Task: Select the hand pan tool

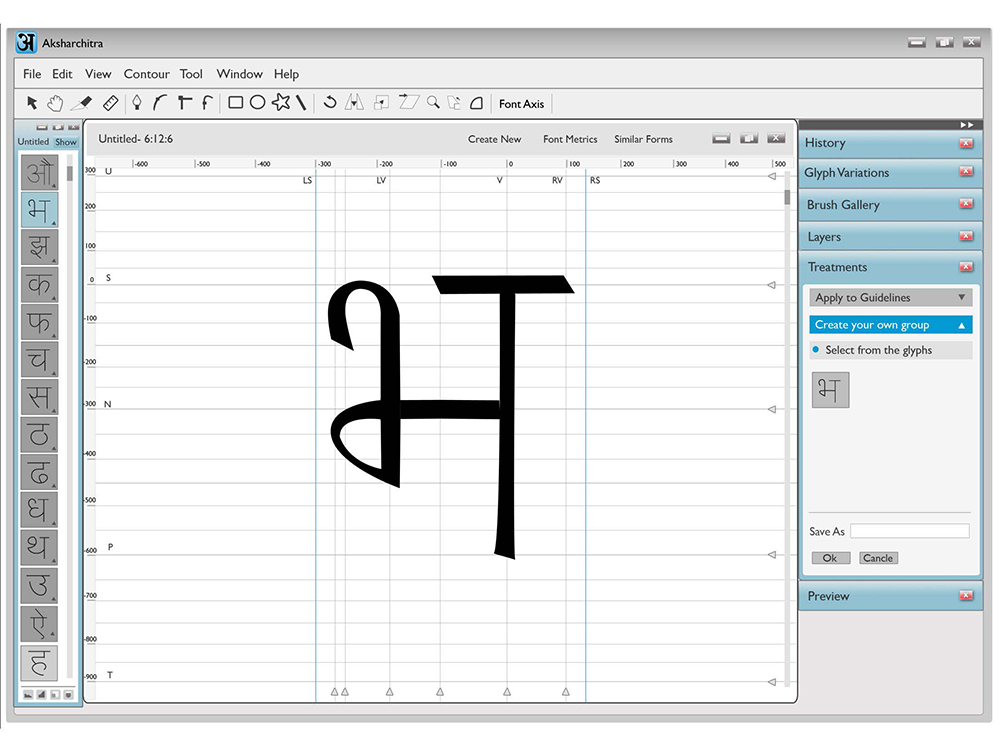Action: (x=55, y=103)
